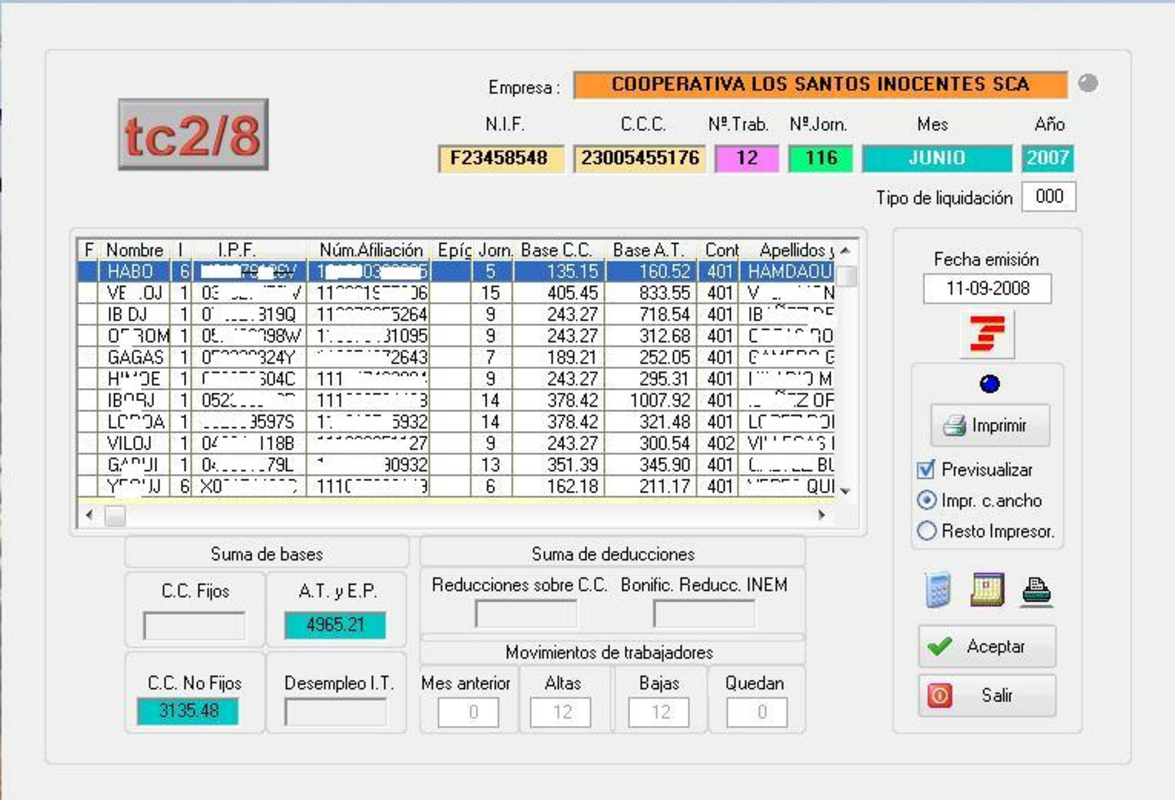Click the empty Desempleo I.T. field
This screenshot has width=1175, height=800.
coord(336,712)
